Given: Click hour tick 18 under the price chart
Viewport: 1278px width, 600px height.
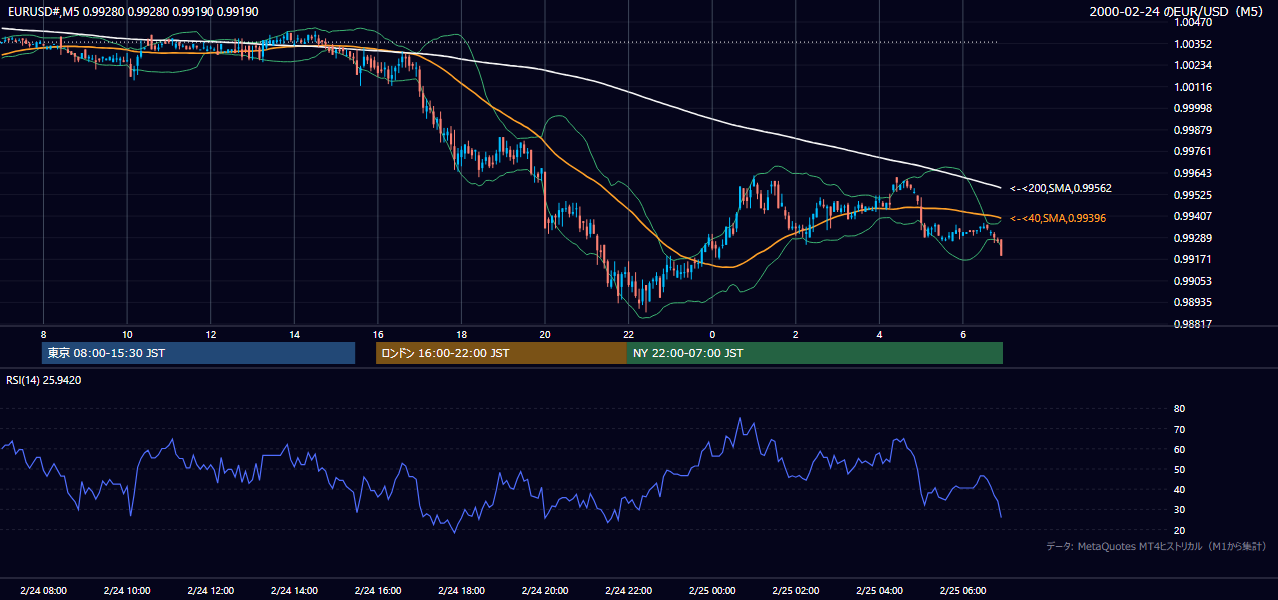Looking at the screenshot, I should click(x=461, y=334).
